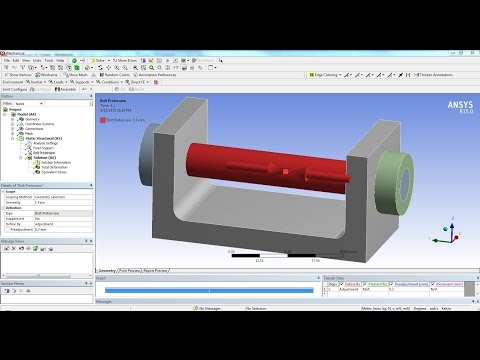This screenshot has width=480, height=360.
Task: Click the Show Vertices button
Action: [x=18, y=75]
